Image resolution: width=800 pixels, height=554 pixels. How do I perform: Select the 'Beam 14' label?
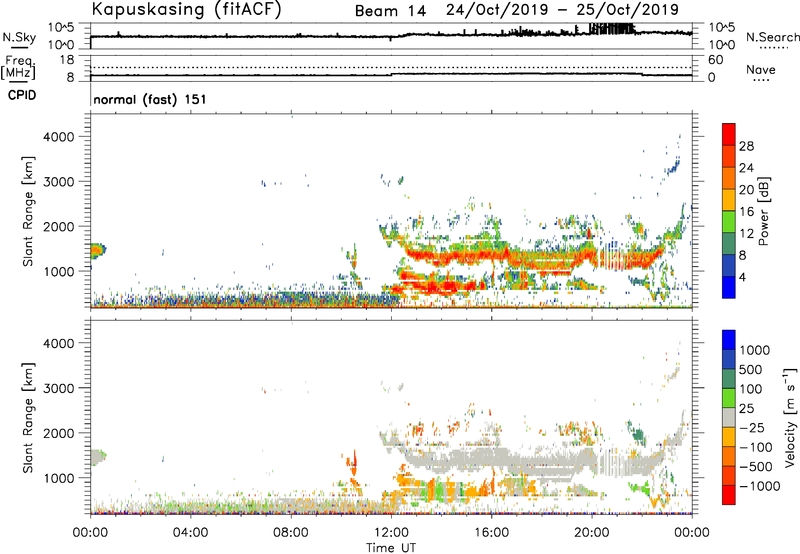390,11
